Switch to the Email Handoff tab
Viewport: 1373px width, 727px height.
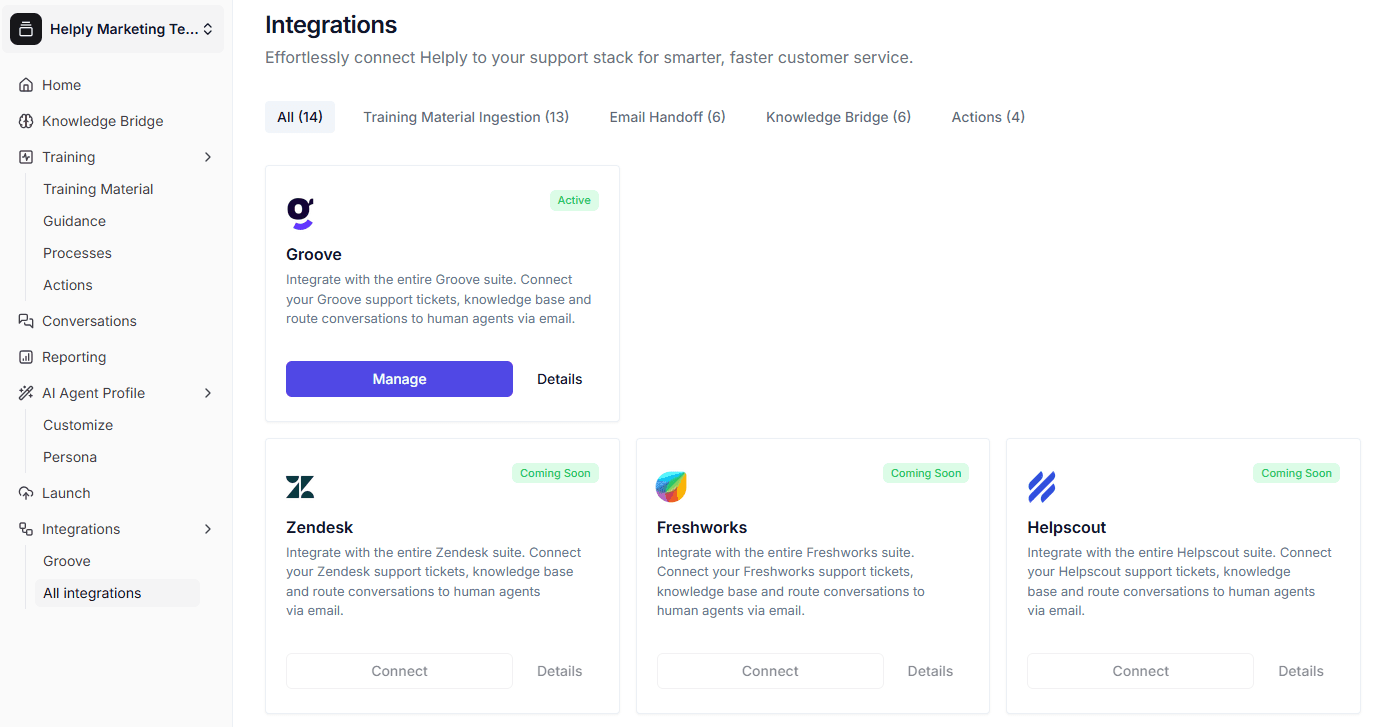click(x=667, y=116)
